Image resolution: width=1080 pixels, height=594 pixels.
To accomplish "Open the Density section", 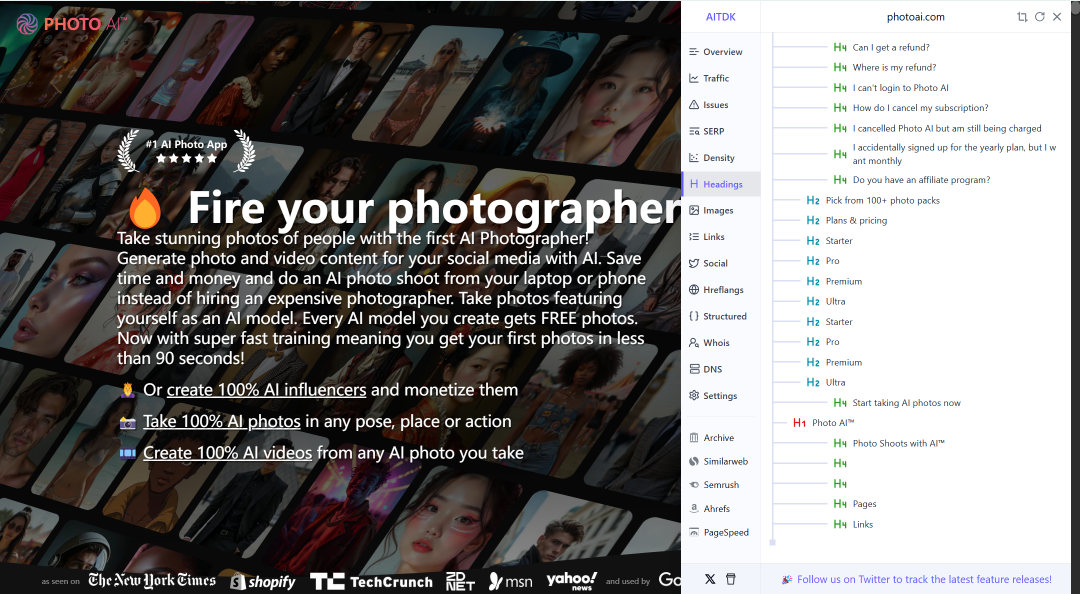I will (x=720, y=158).
